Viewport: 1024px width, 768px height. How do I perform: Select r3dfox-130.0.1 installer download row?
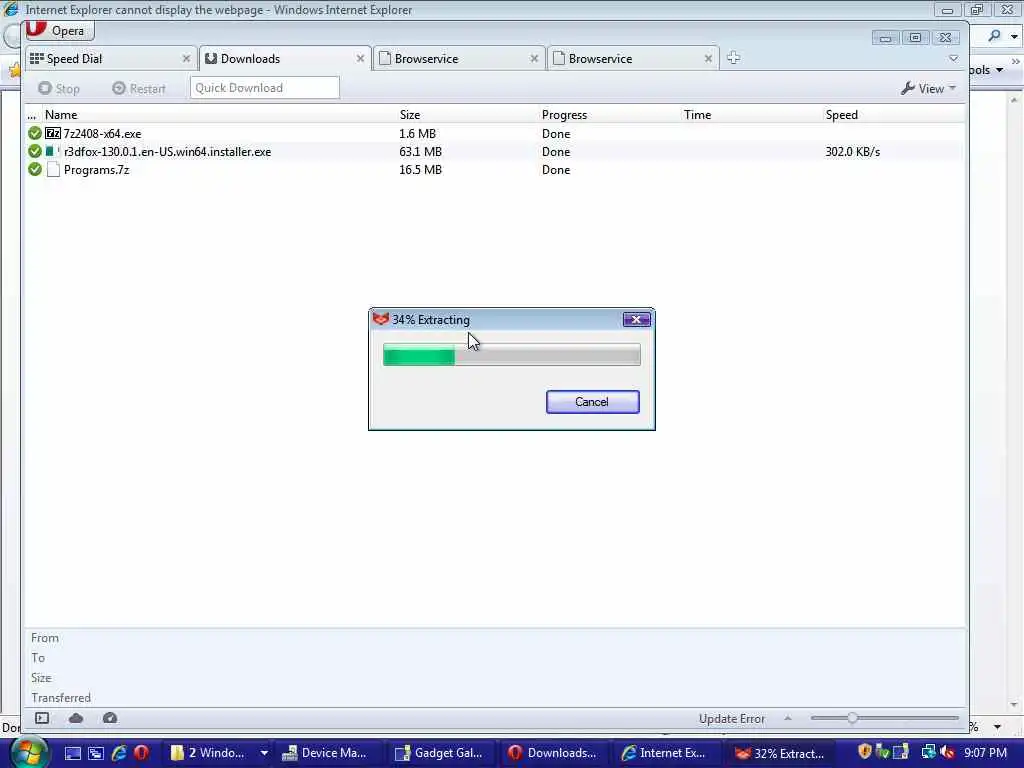(494, 152)
